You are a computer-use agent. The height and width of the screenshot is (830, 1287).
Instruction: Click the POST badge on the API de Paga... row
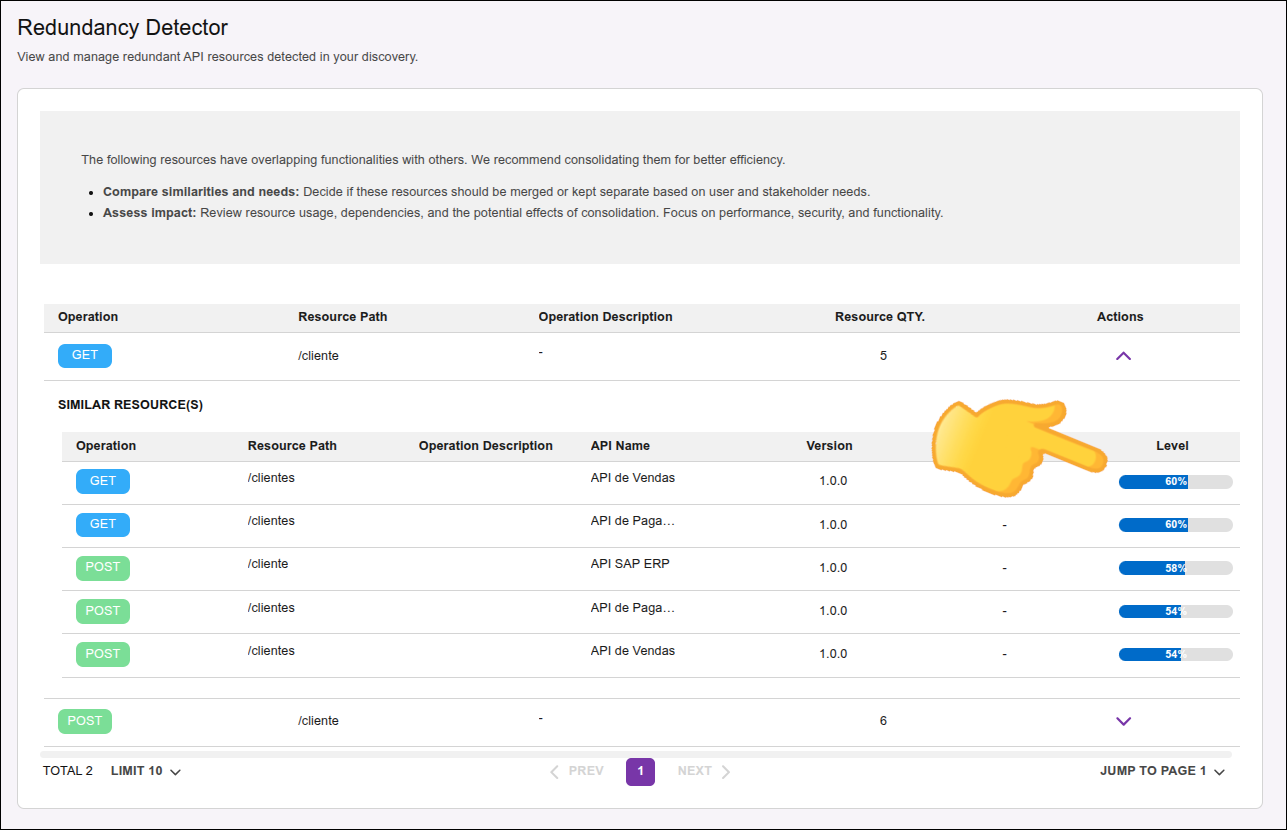102,610
